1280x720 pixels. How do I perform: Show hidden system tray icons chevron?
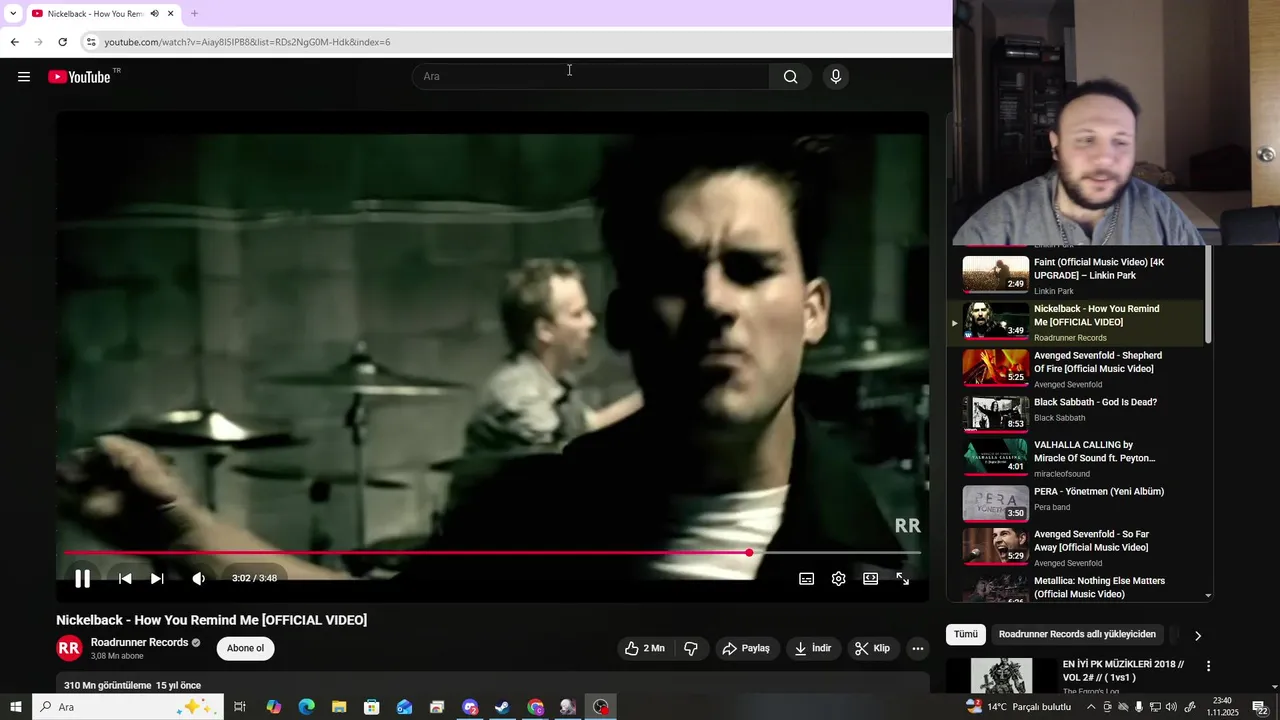click(x=1091, y=707)
